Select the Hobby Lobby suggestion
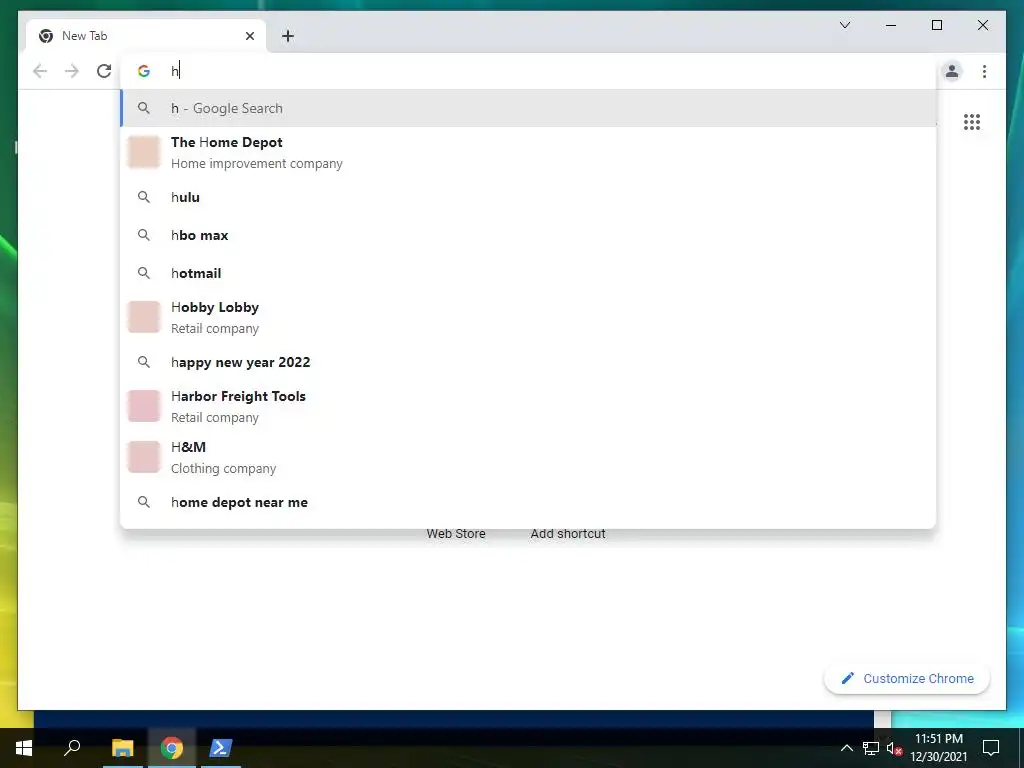The image size is (1024, 768). click(x=528, y=317)
